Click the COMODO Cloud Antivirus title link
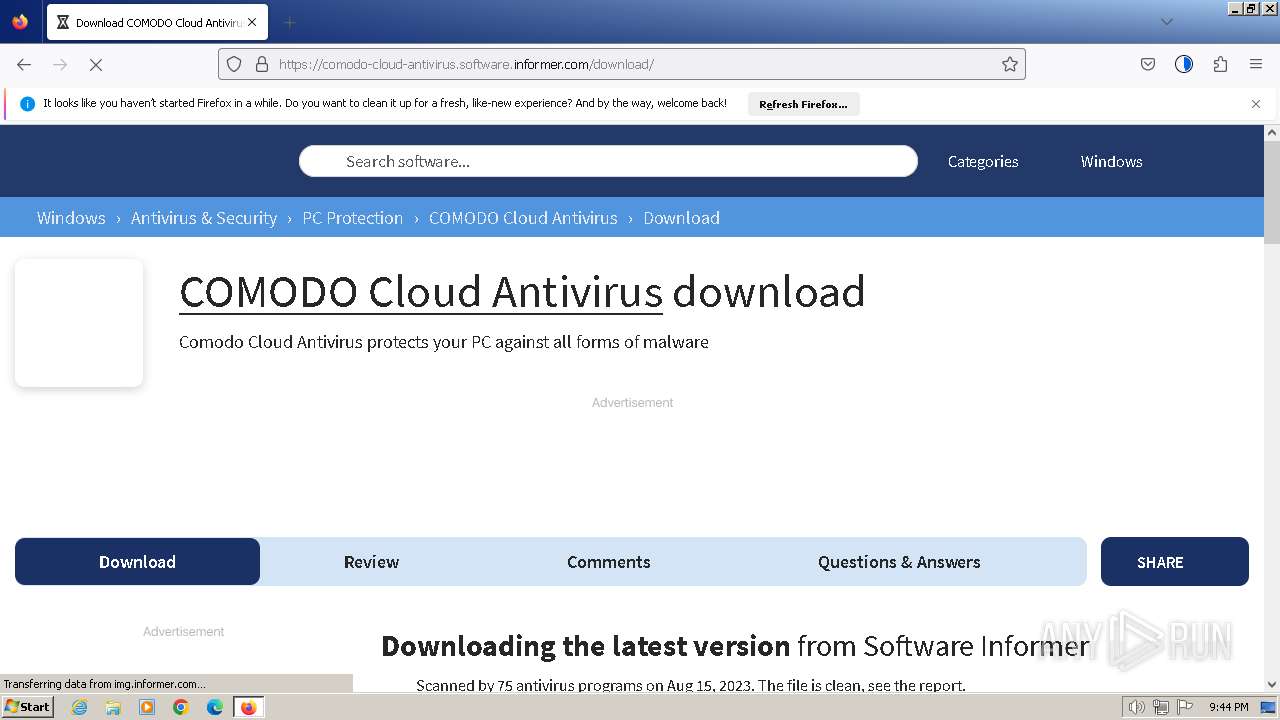Viewport: 1280px width, 720px height. [421, 292]
